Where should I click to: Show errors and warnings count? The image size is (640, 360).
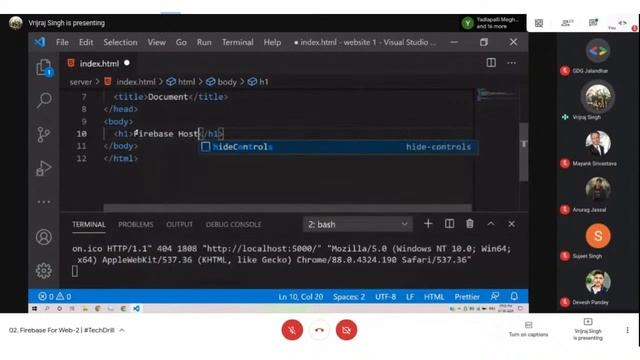click(55, 296)
